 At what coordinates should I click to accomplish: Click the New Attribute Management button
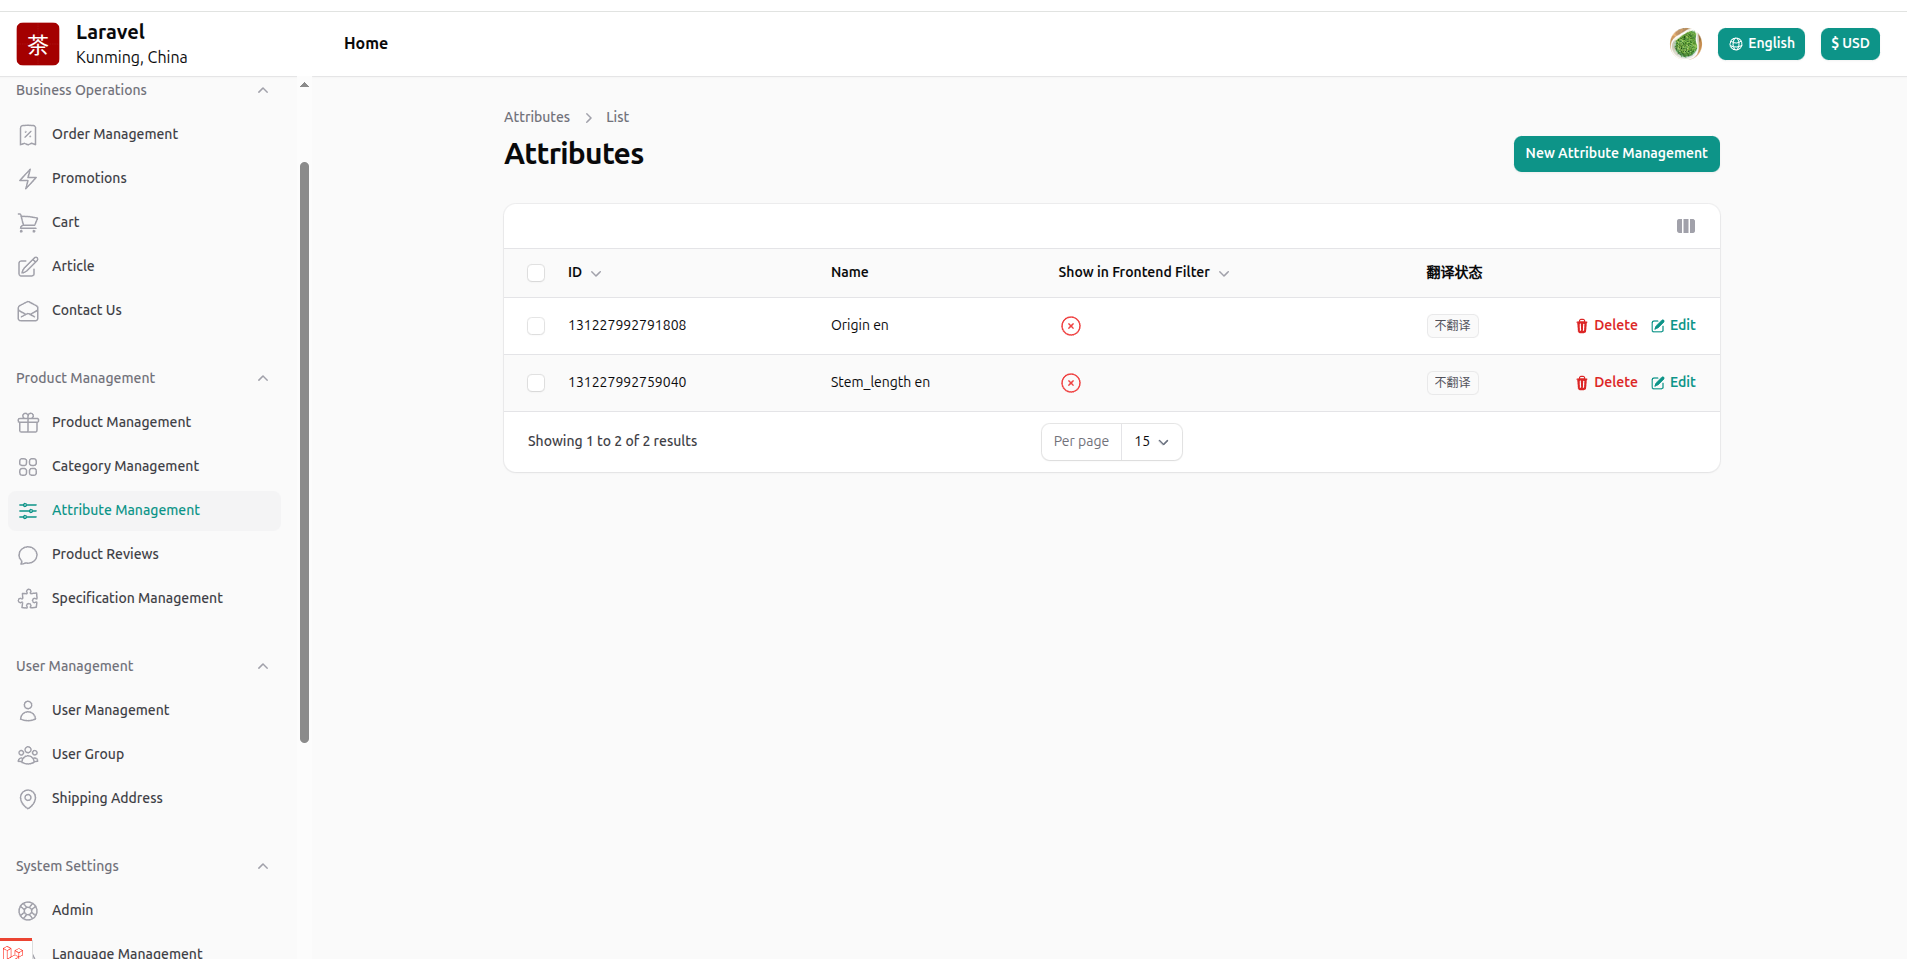pyautogui.click(x=1616, y=154)
